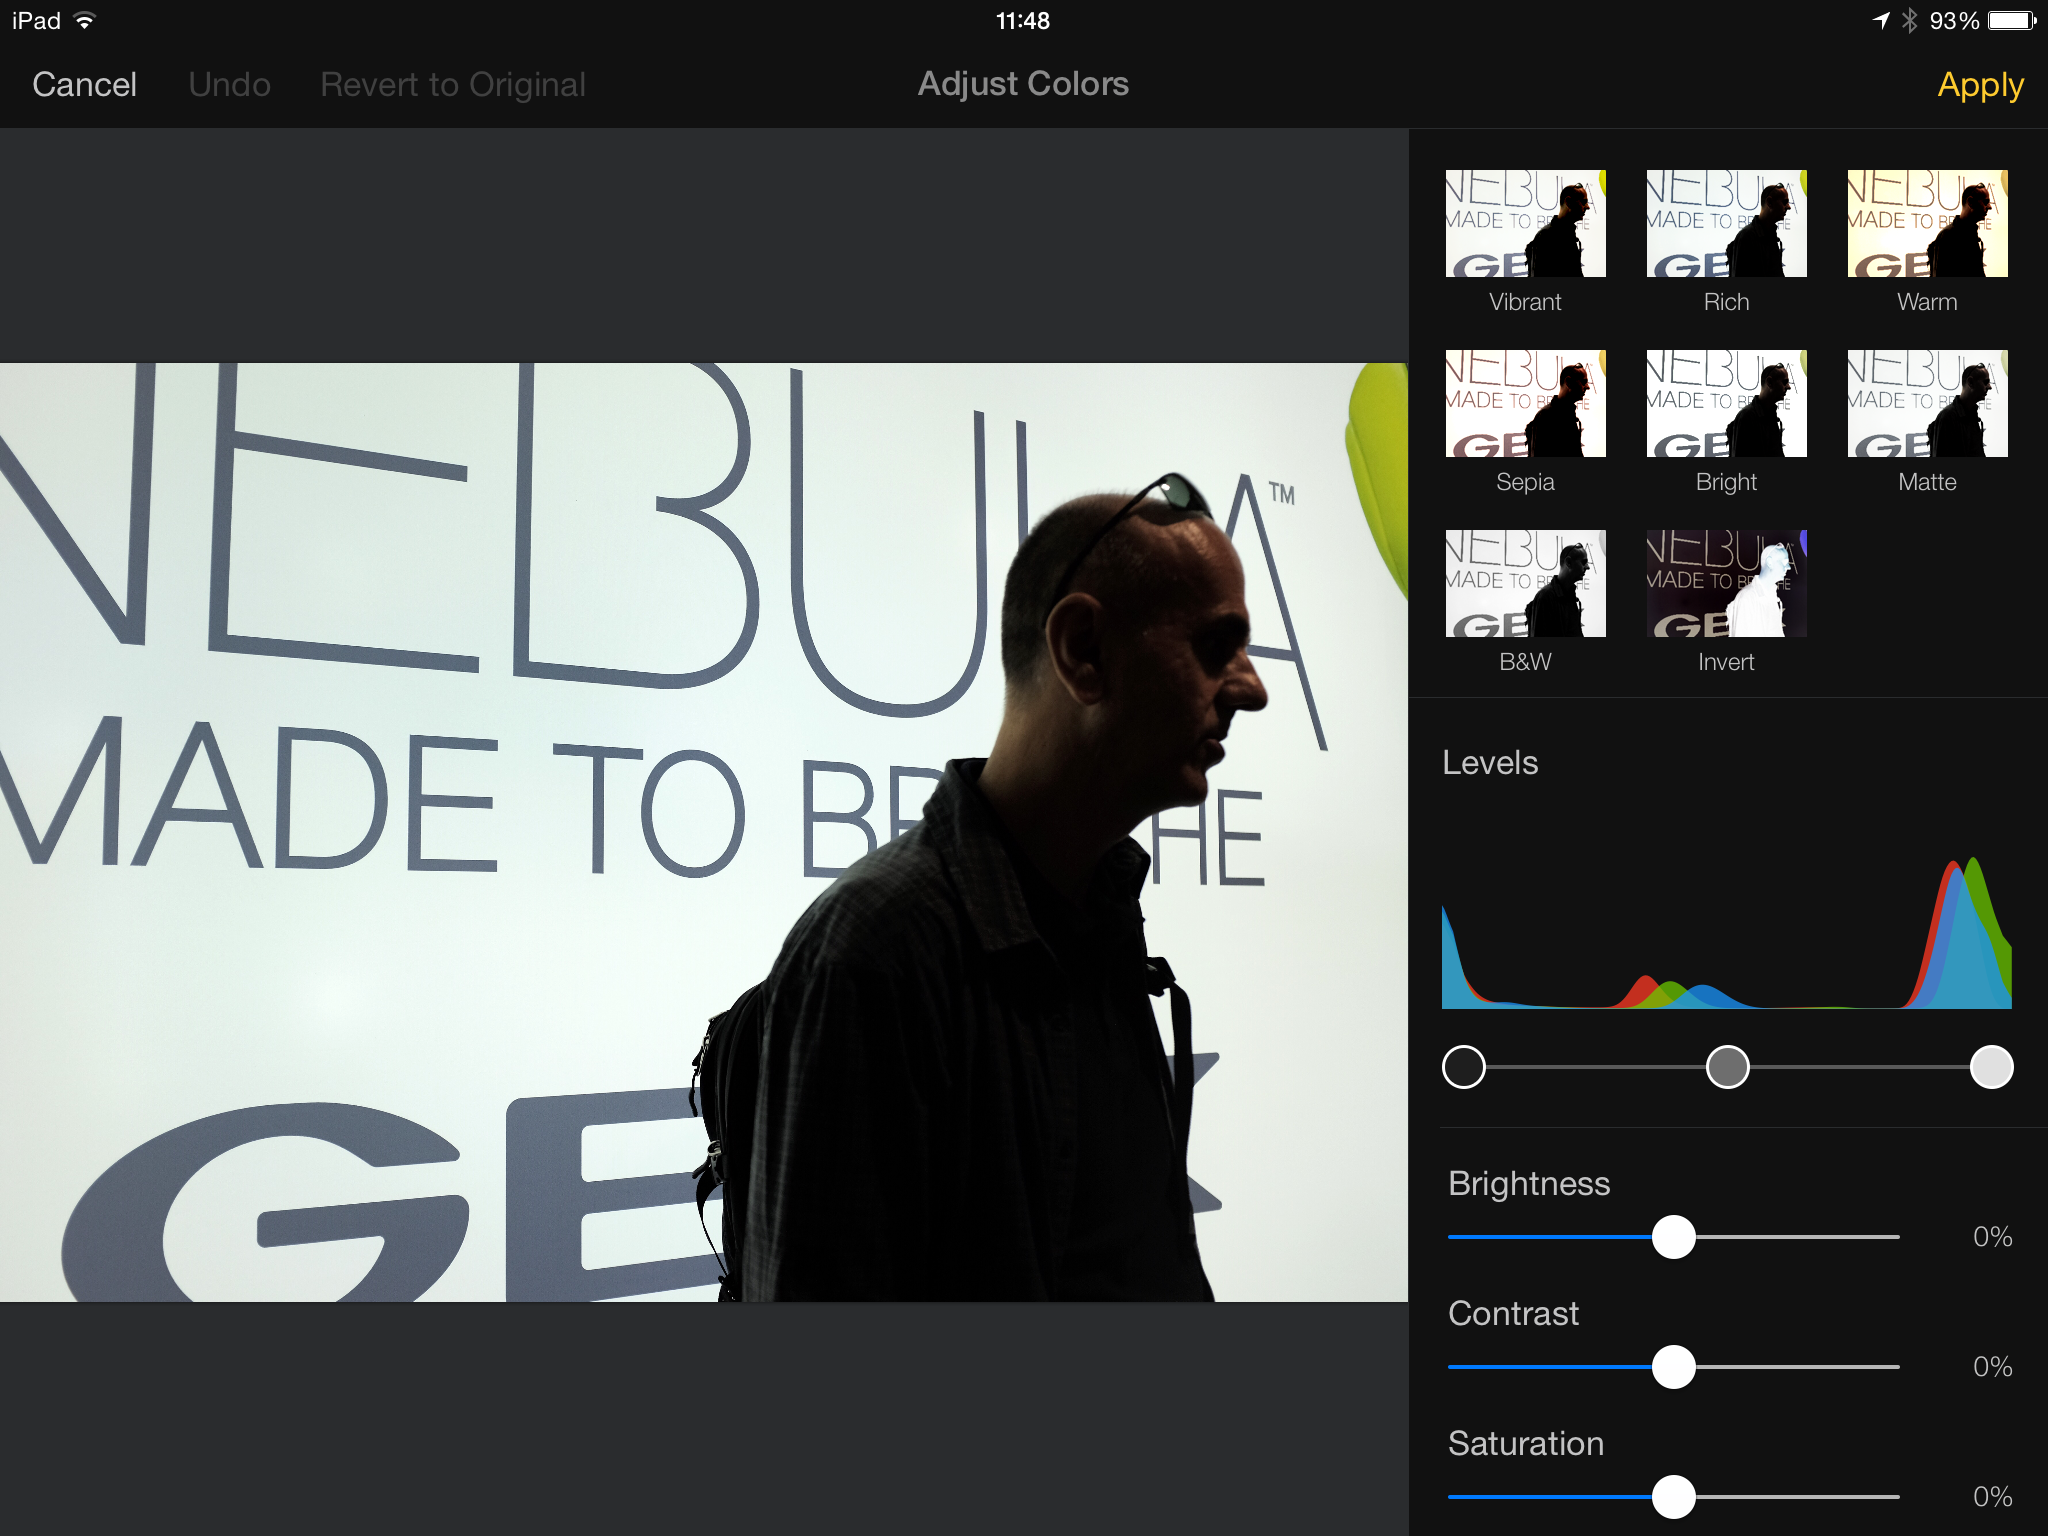Tap the dimmed Undo button
This screenshot has width=2048, height=1536.
(x=229, y=85)
